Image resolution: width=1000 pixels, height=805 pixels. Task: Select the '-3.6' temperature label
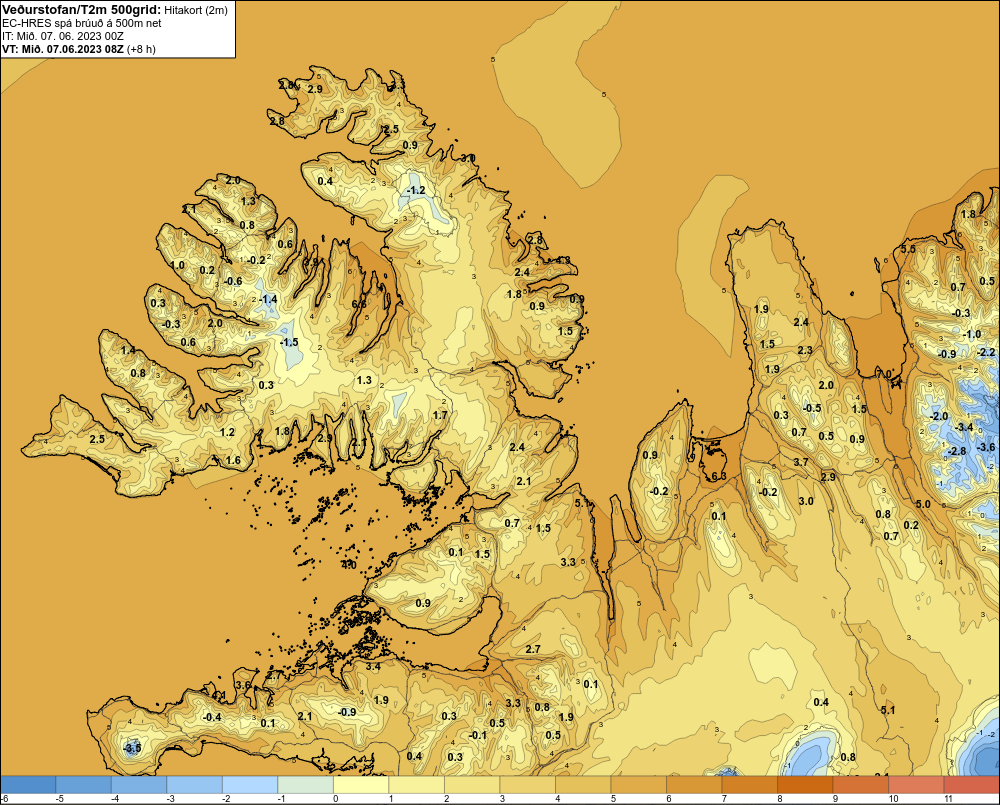tap(985, 447)
